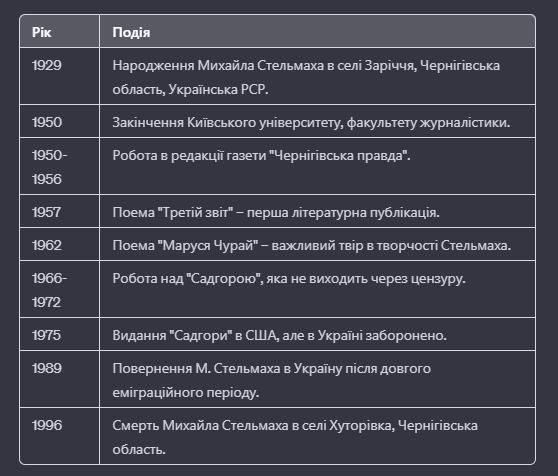The width and height of the screenshot is (558, 476).
Task: Click the Київського університету graduation event
Action: [x=311, y=123]
